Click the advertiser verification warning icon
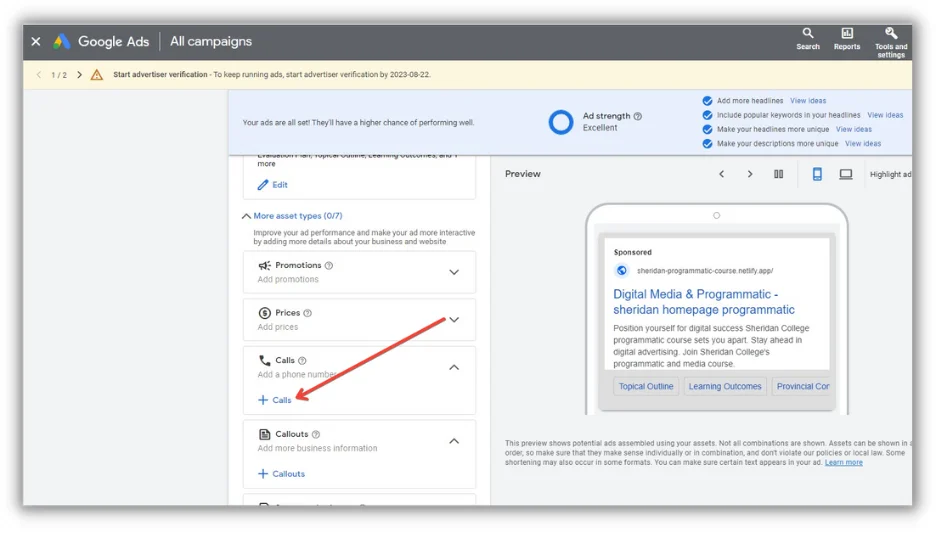The height and width of the screenshot is (533, 936). pyautogui.click(x=97, y=75)
